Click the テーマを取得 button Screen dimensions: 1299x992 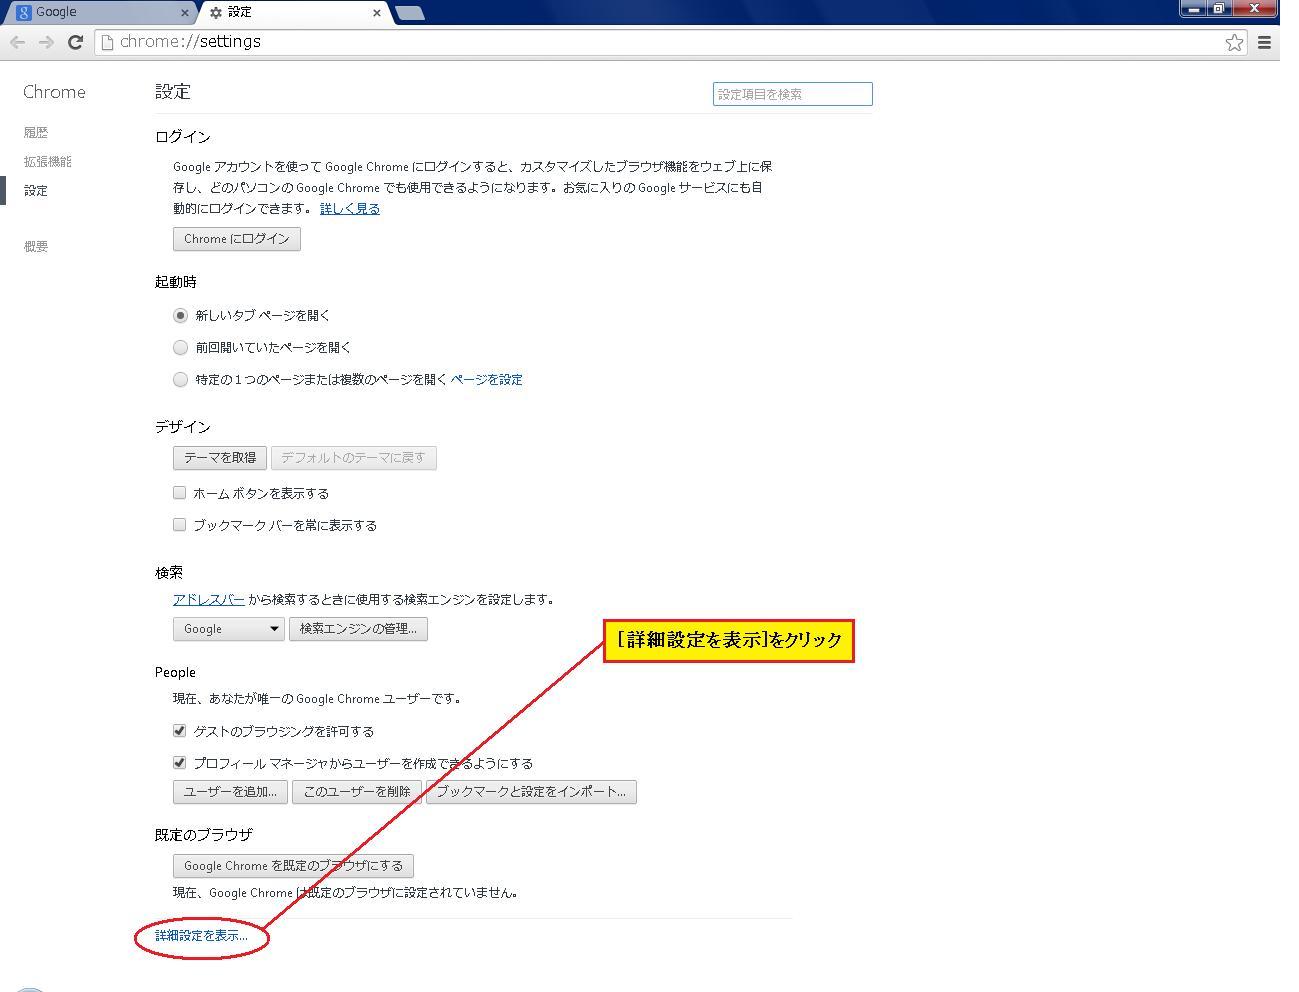click(x=220, y=458)
